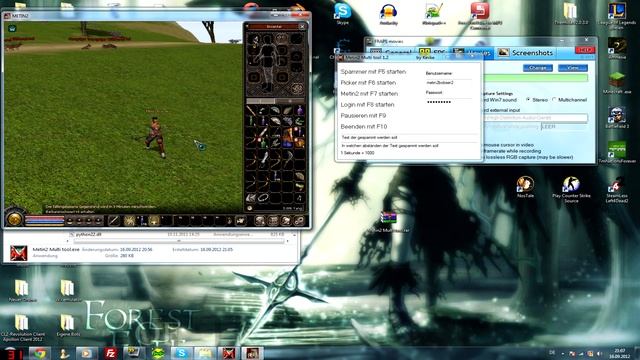Click the Metin2 health bar
The image size is (640, 360).
[x=45, y=219]
